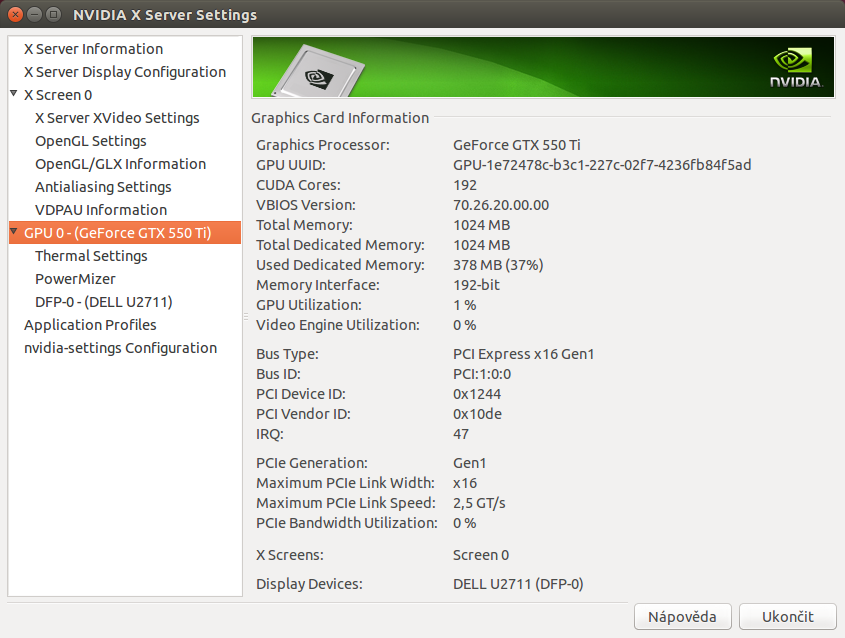
Task: Click the 'Total Dedicated Memory:' label
Action: (340, 245)
